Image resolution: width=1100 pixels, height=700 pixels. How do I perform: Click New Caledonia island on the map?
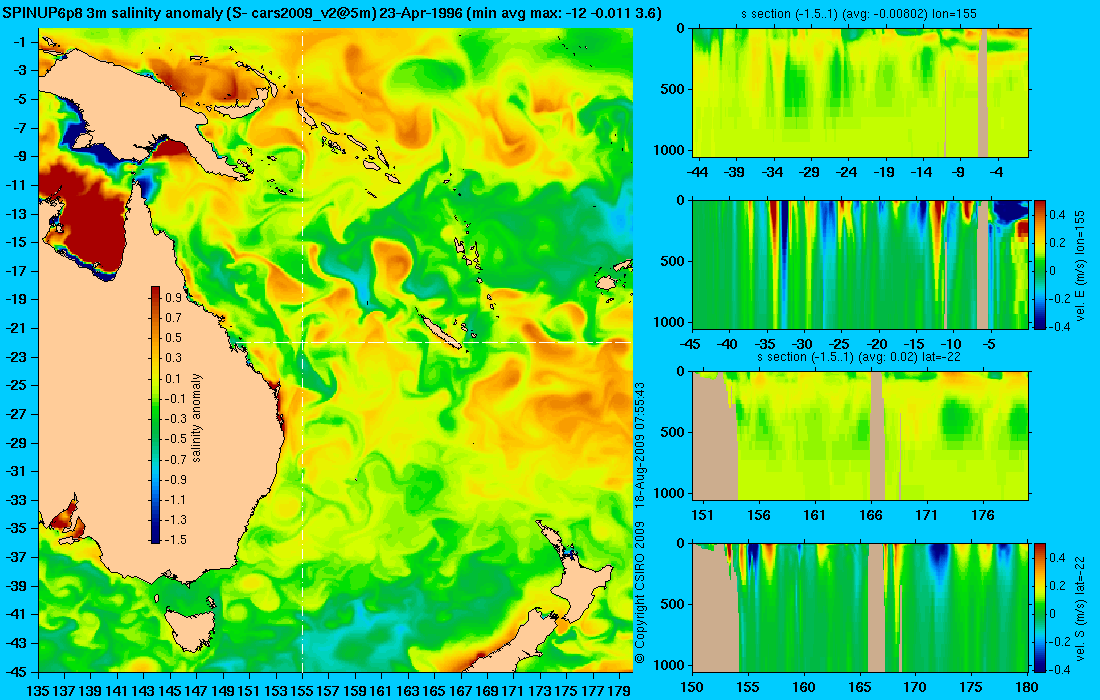point(442,333)
